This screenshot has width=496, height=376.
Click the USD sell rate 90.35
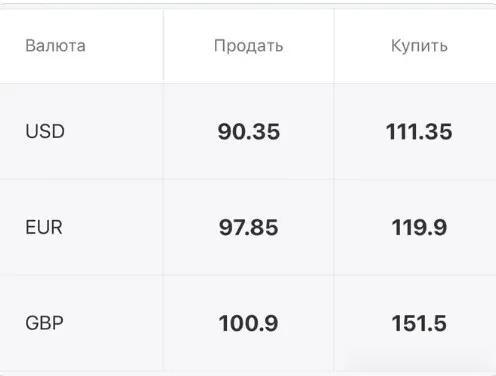pos(249,131)
